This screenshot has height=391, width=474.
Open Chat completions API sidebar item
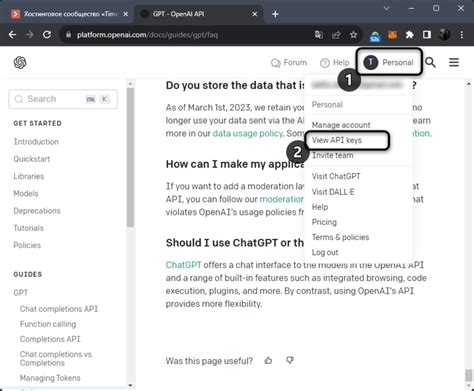[59, 309]
